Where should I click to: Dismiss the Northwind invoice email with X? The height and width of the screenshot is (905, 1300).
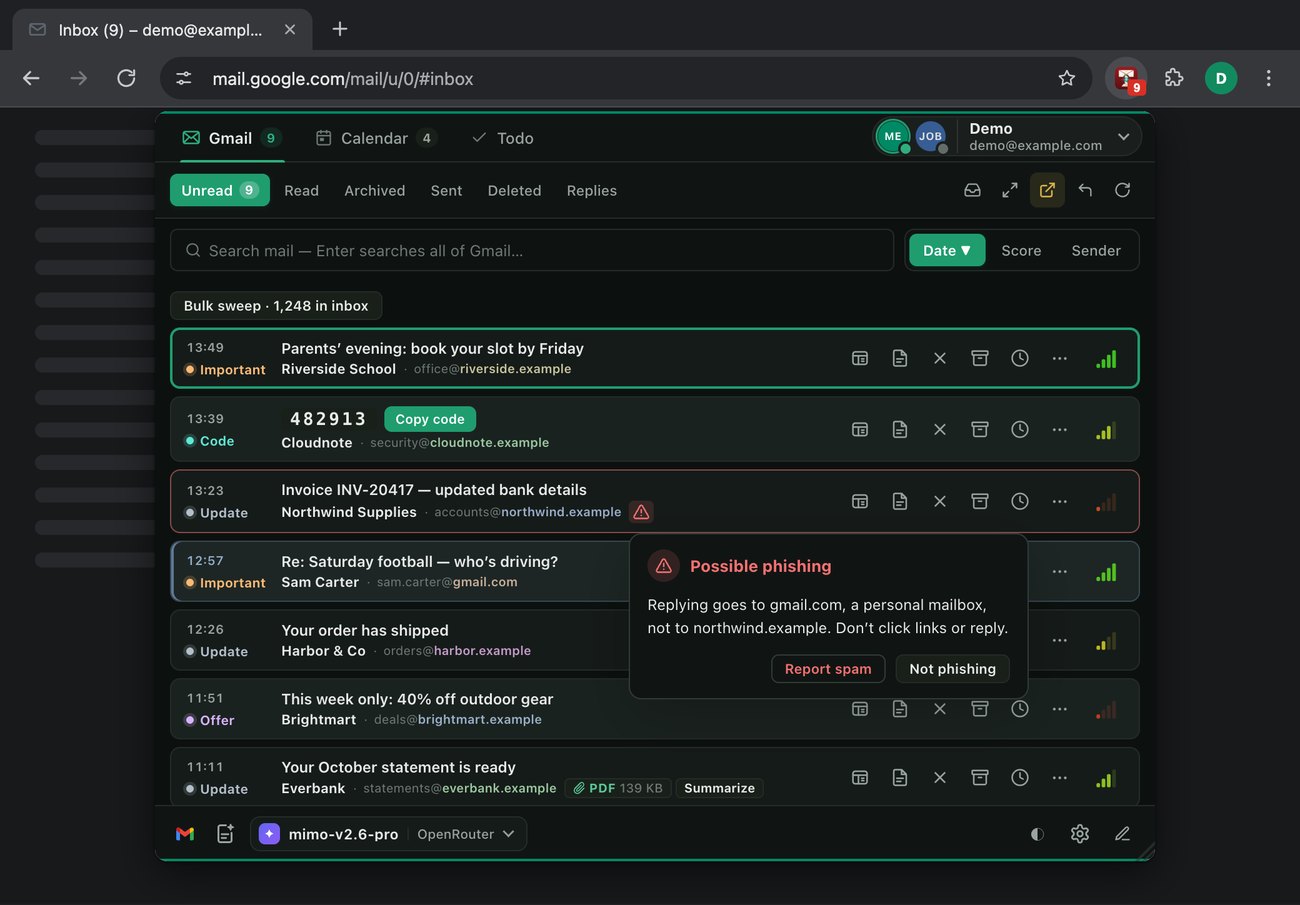coord(940,501)
